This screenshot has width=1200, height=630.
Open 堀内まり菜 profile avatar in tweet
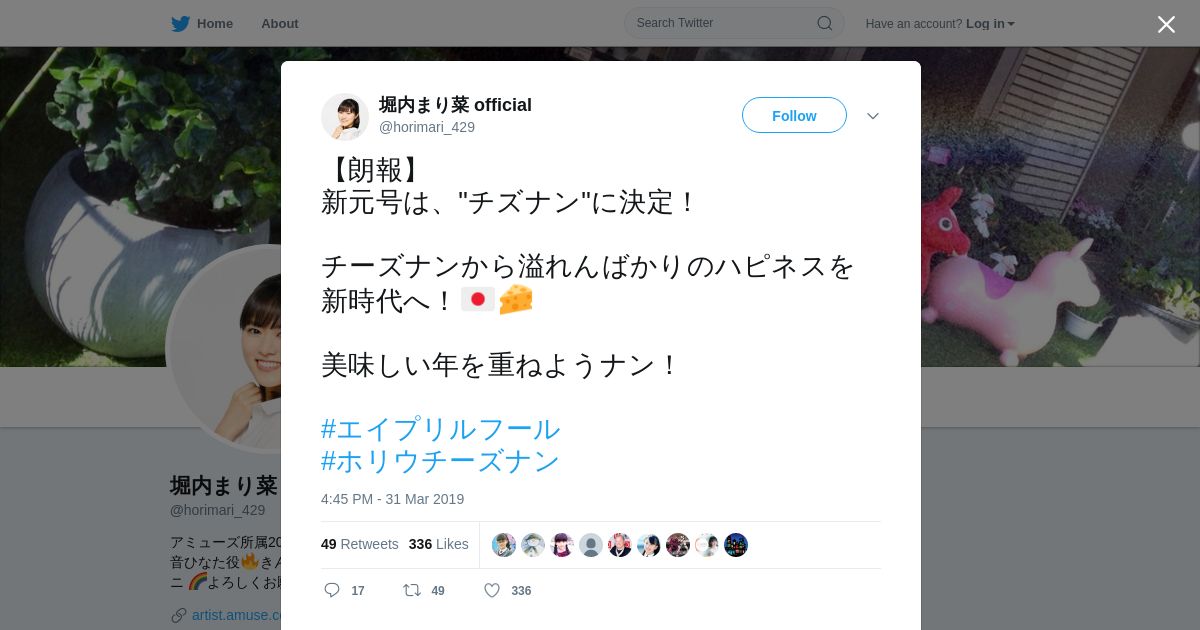coord(345,117)
